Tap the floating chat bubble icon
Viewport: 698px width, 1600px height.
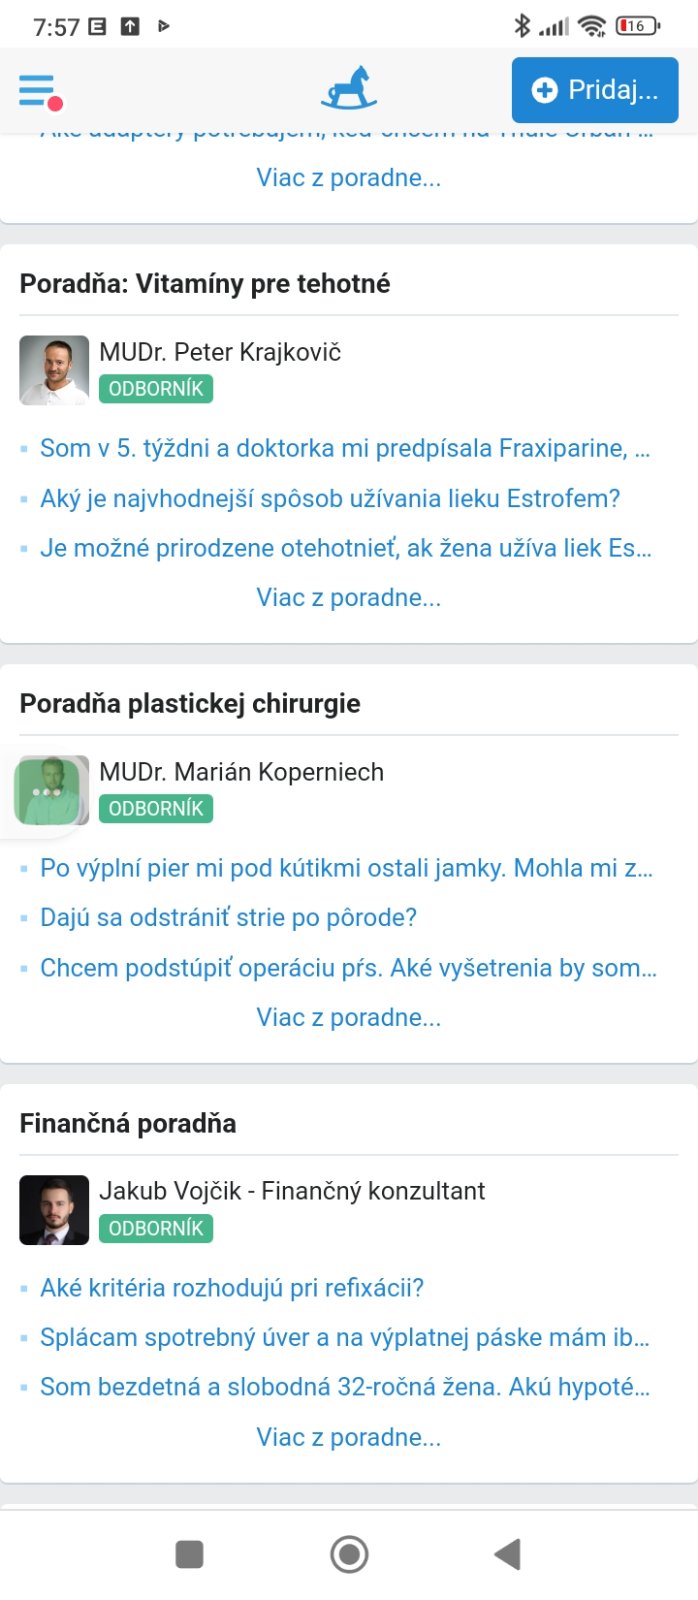pyautogui.click(x=48, y=790)
